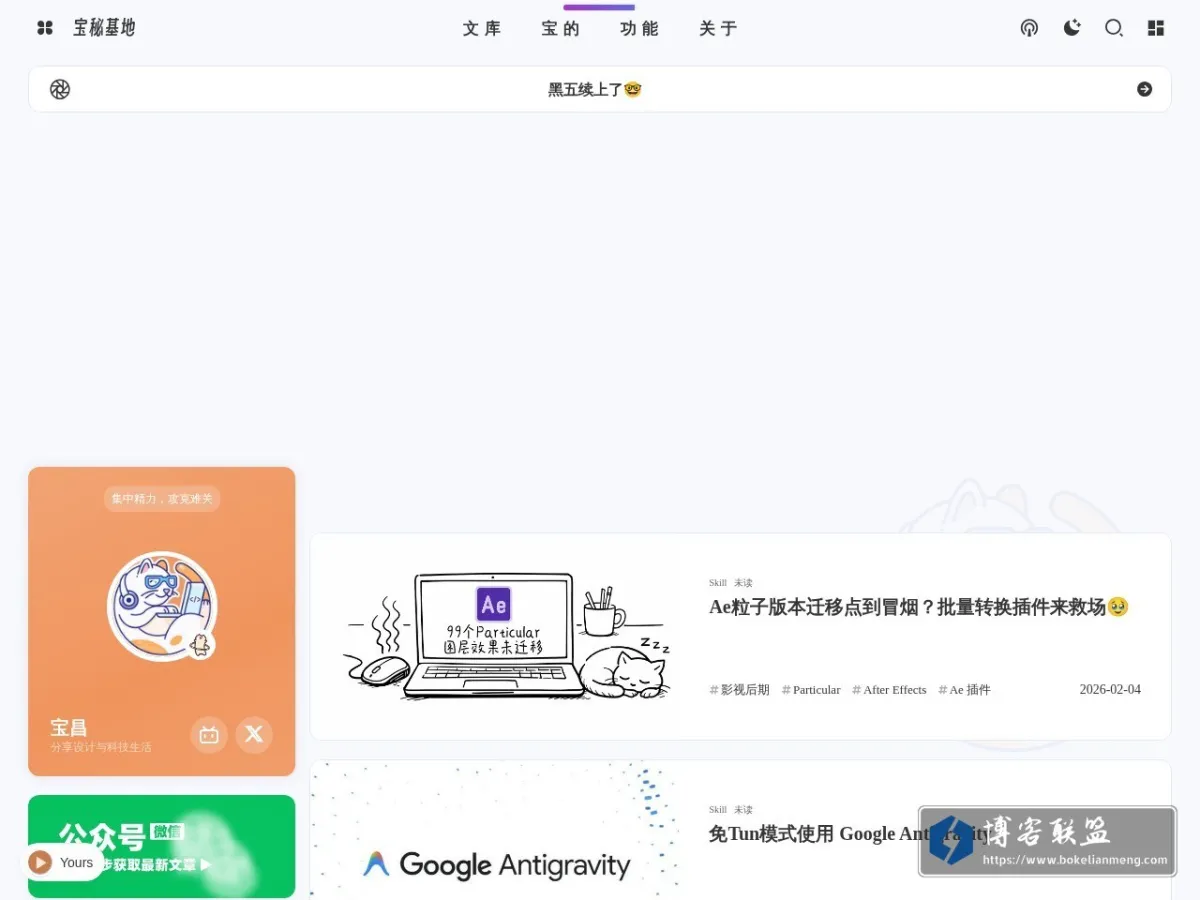Viewport: 1200px width, 900px height.
Task: Open the 功能 menu
Action: point(640,29)
